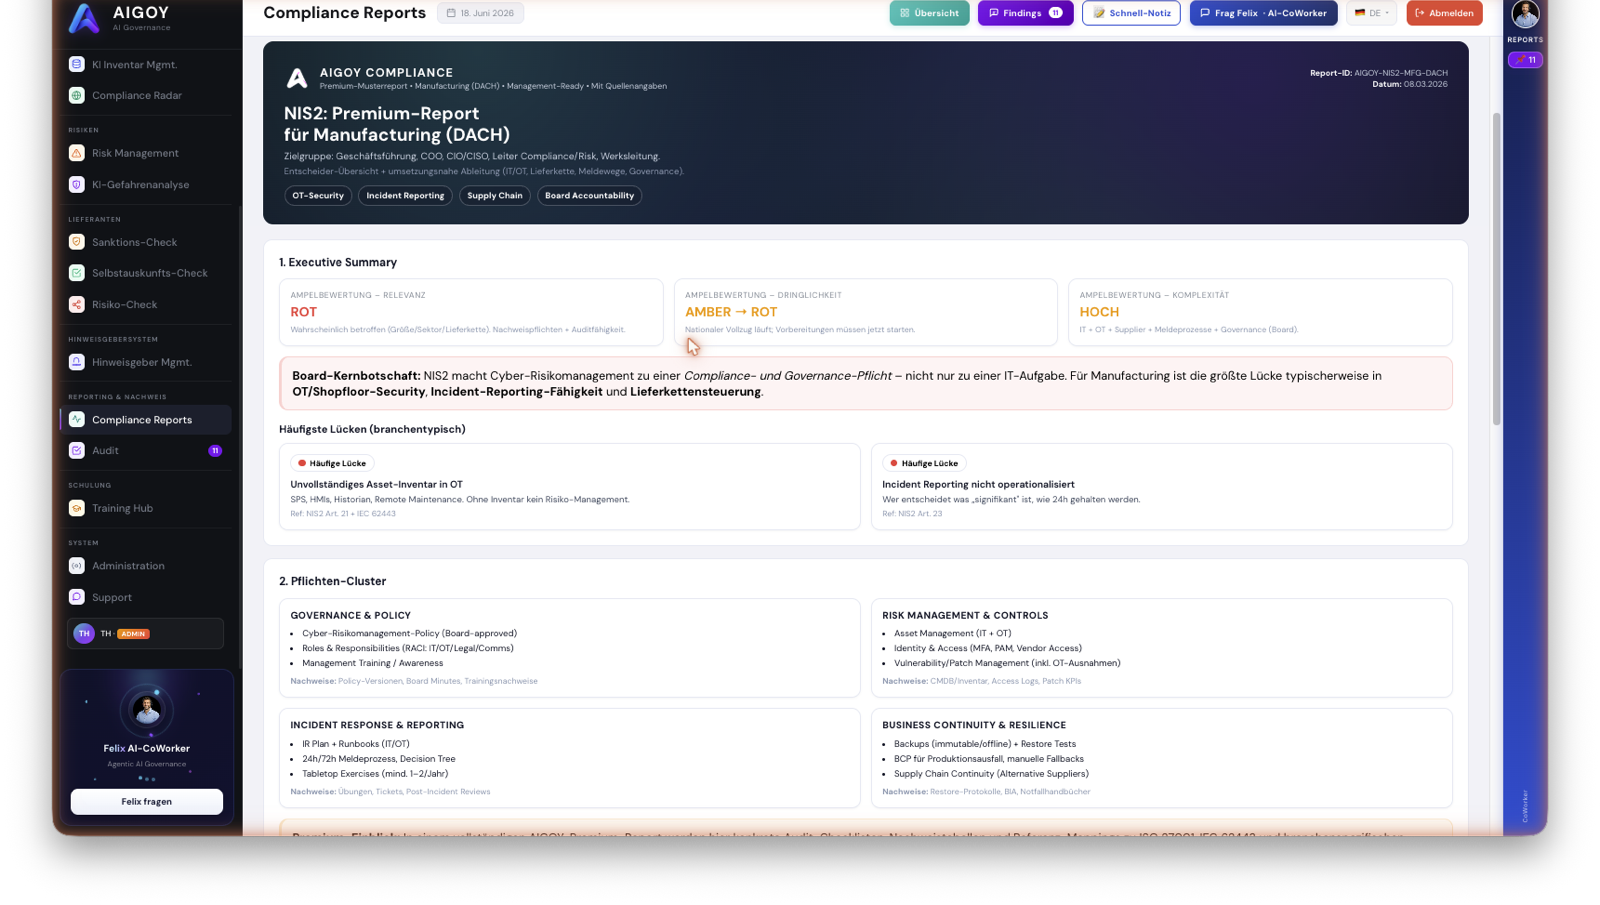
Task: Click the 1. Executive Summary heading
Action: point(338,263)
